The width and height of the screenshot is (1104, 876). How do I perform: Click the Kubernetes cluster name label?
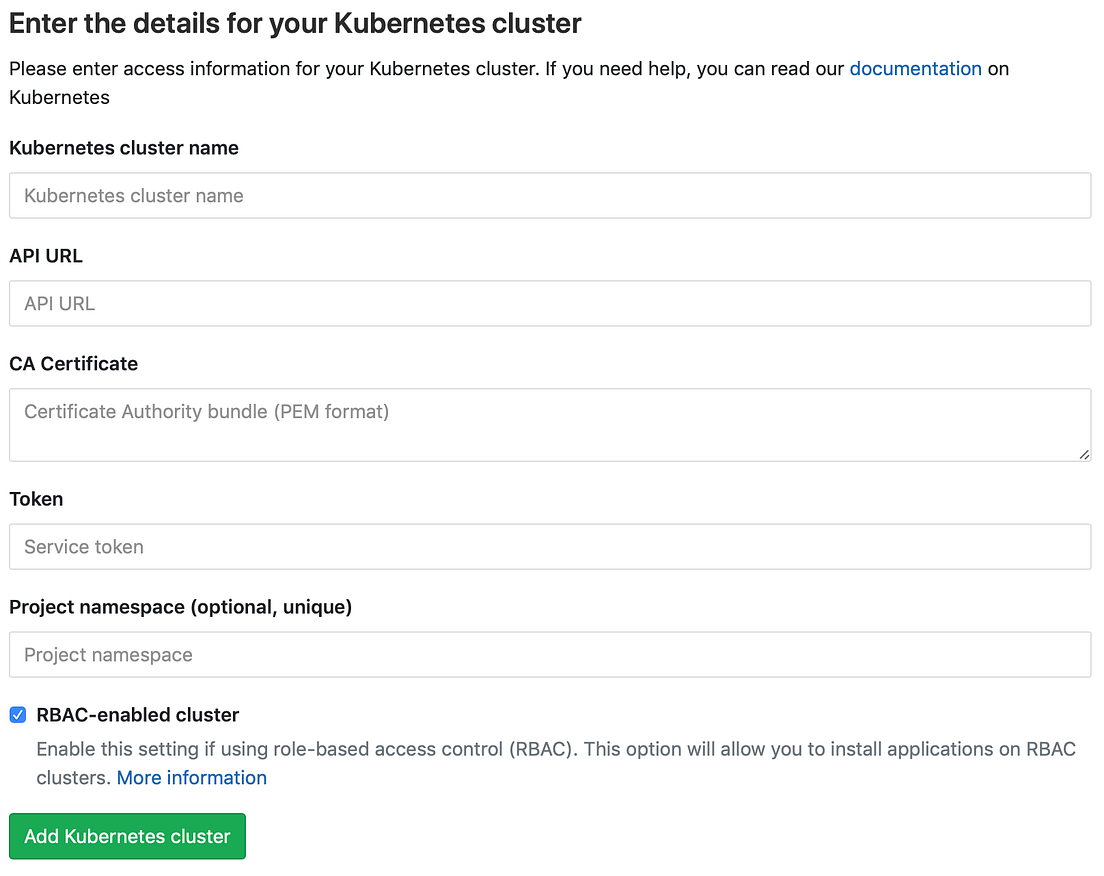click(x=123, y=147)
